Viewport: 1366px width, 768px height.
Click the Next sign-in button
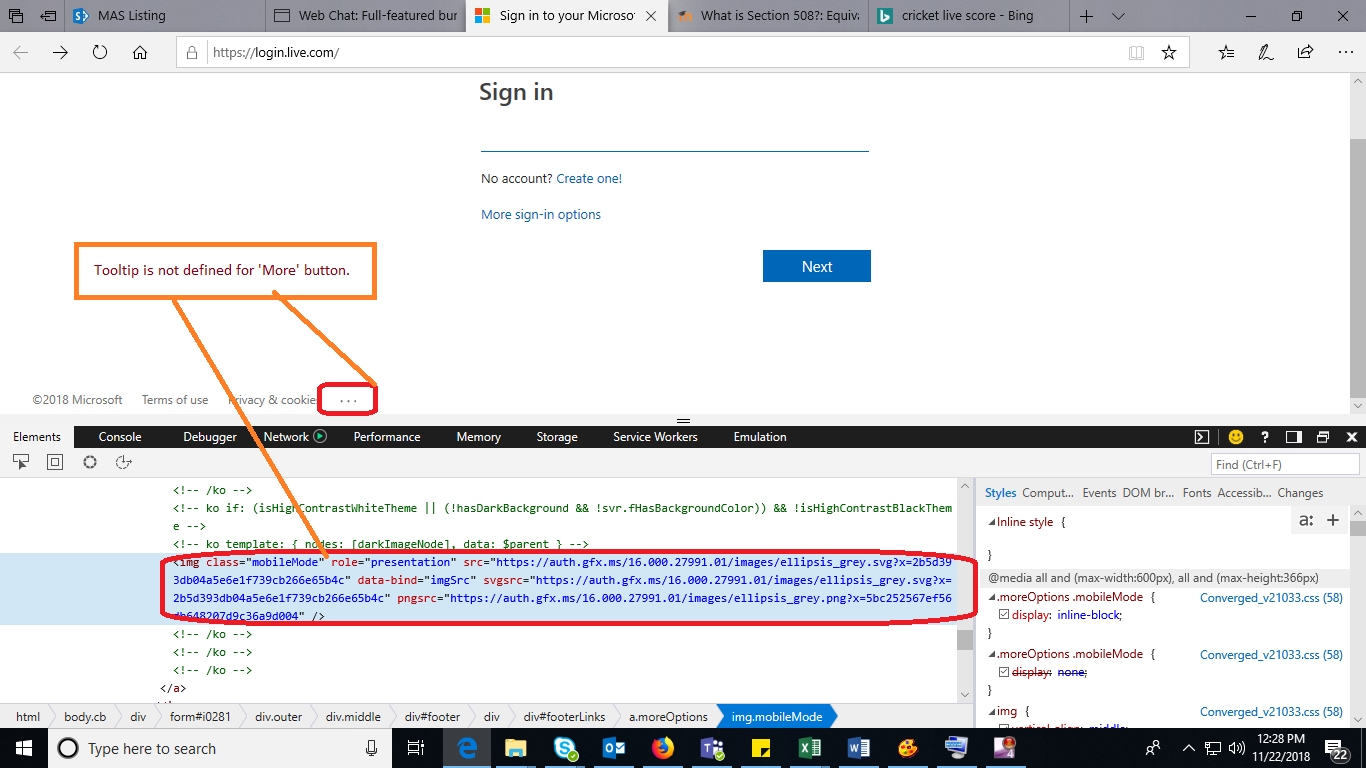coord(817,266)
